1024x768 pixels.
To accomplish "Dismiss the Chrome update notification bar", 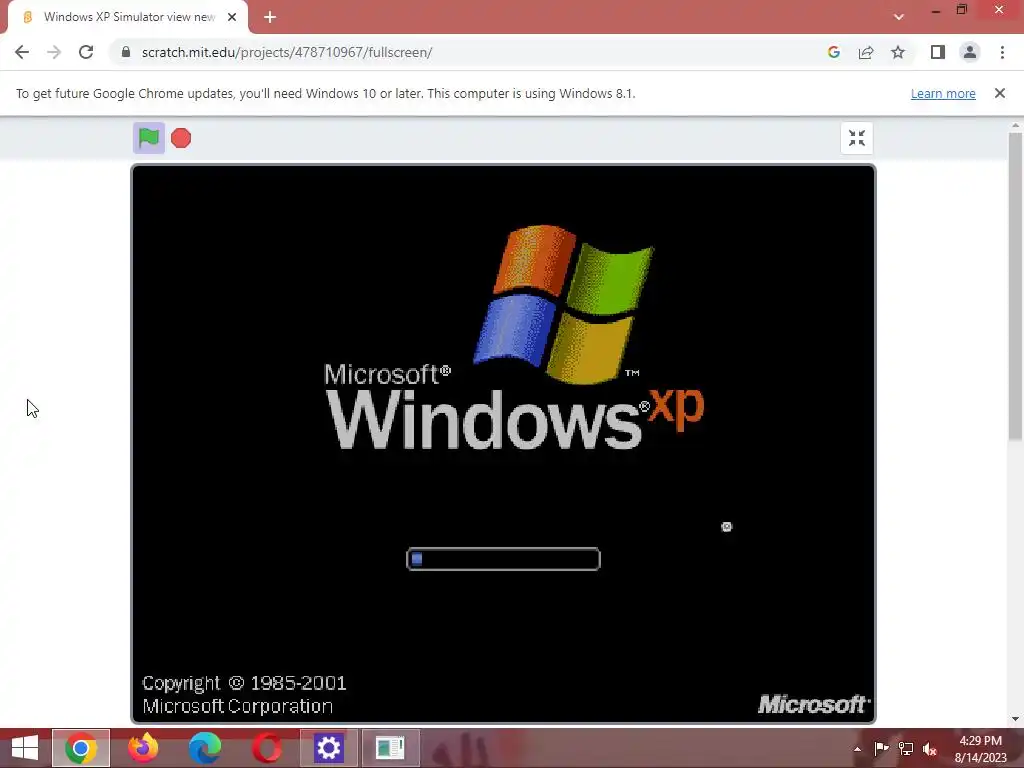I will pos(1000,93).
